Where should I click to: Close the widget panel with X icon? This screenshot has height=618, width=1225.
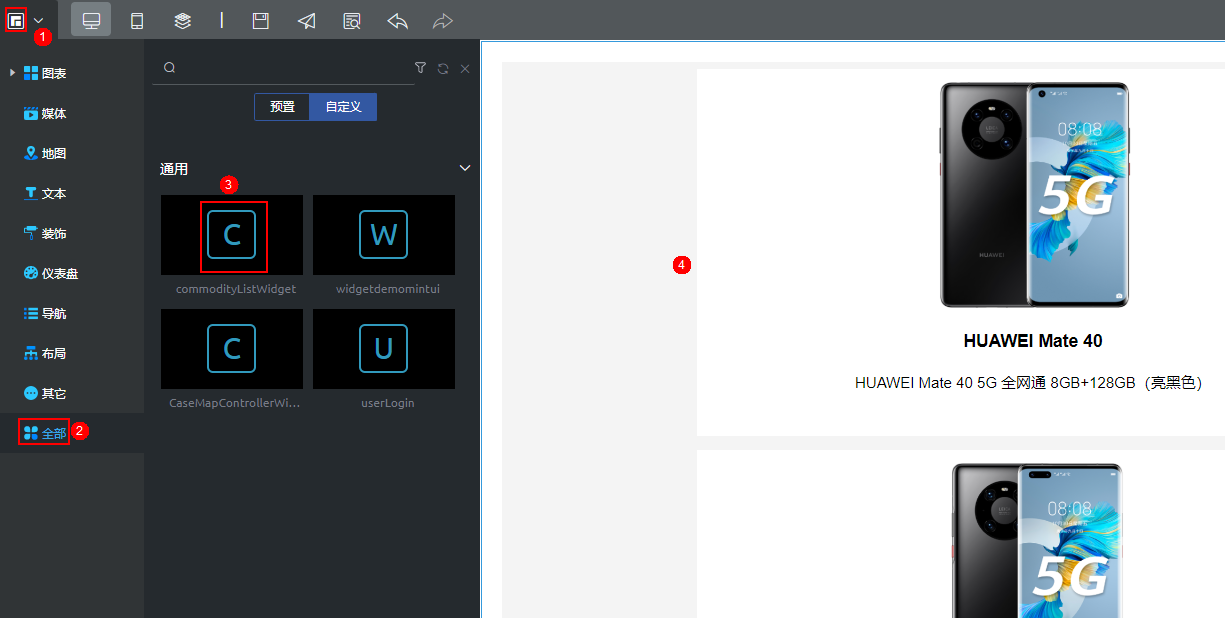[465, 68]
